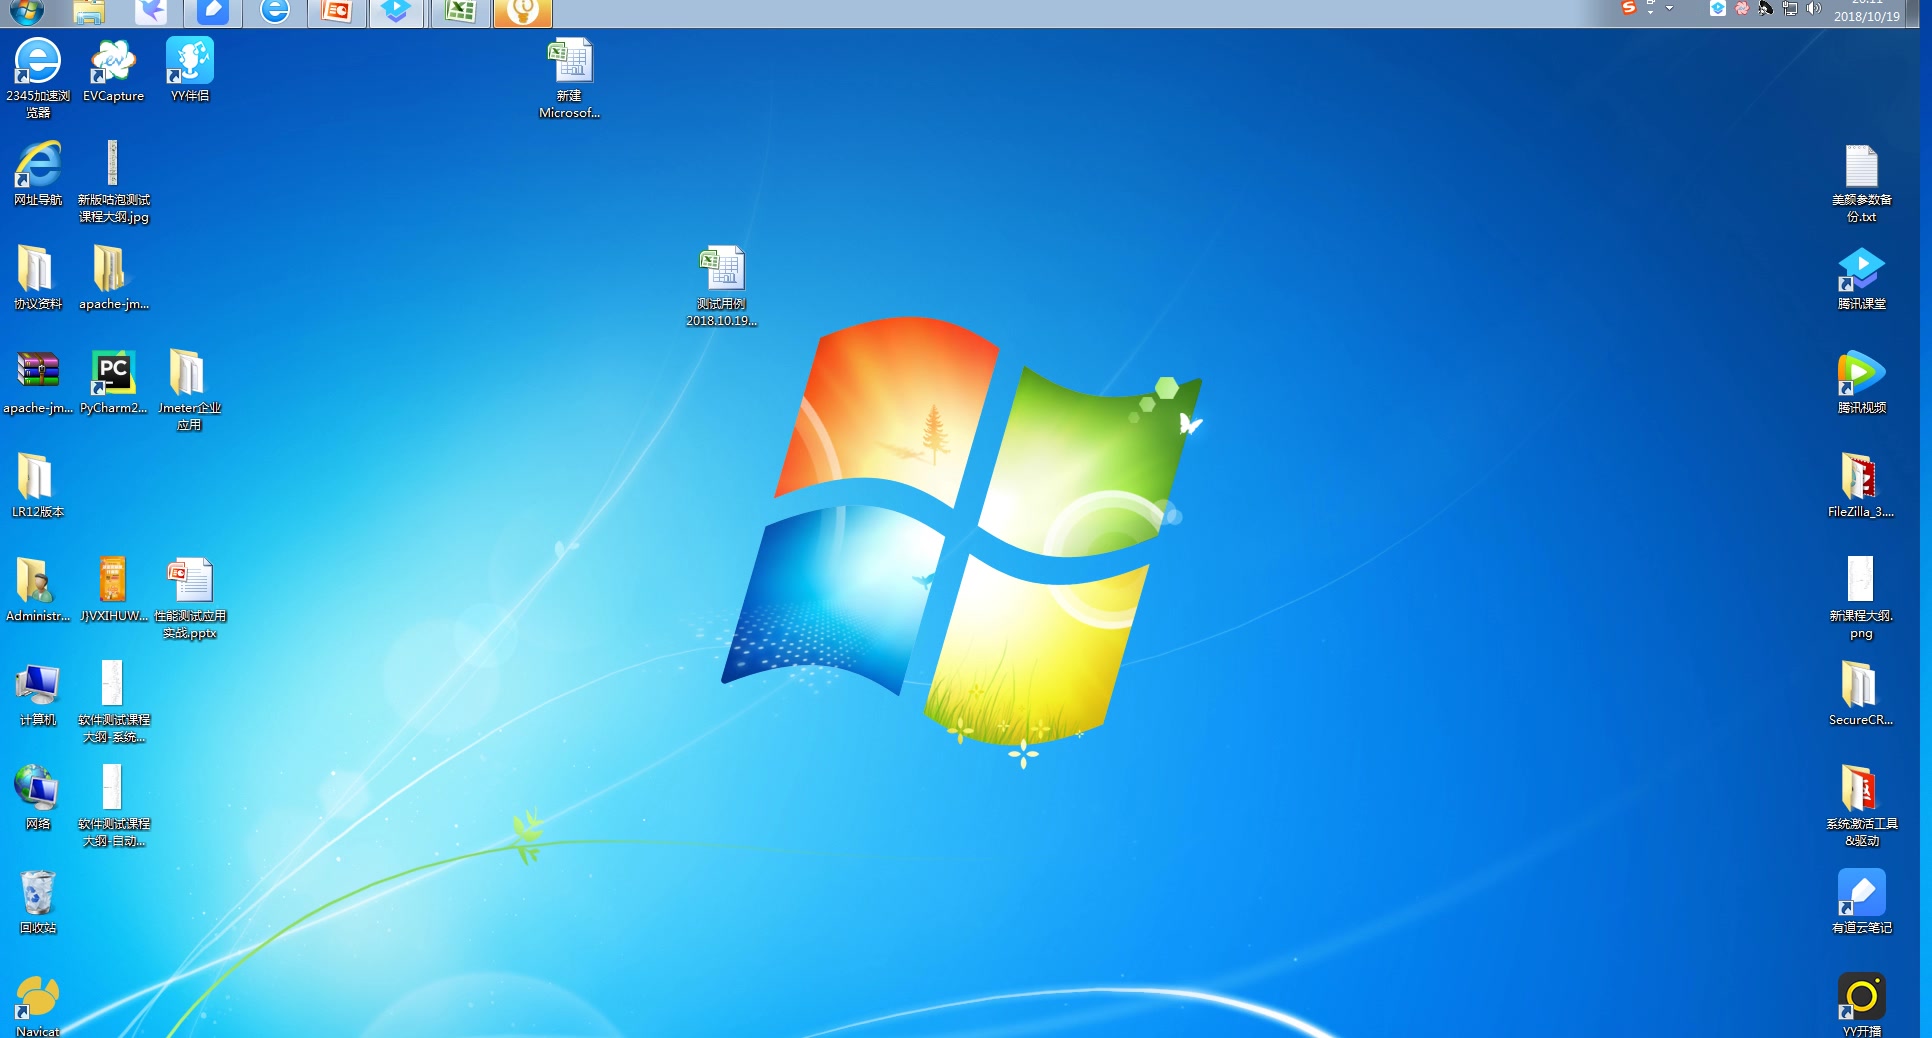Click the network status tray icon
Image resolution: width=1932 pixels, height=1038 pixels.
coord(1790,9)
